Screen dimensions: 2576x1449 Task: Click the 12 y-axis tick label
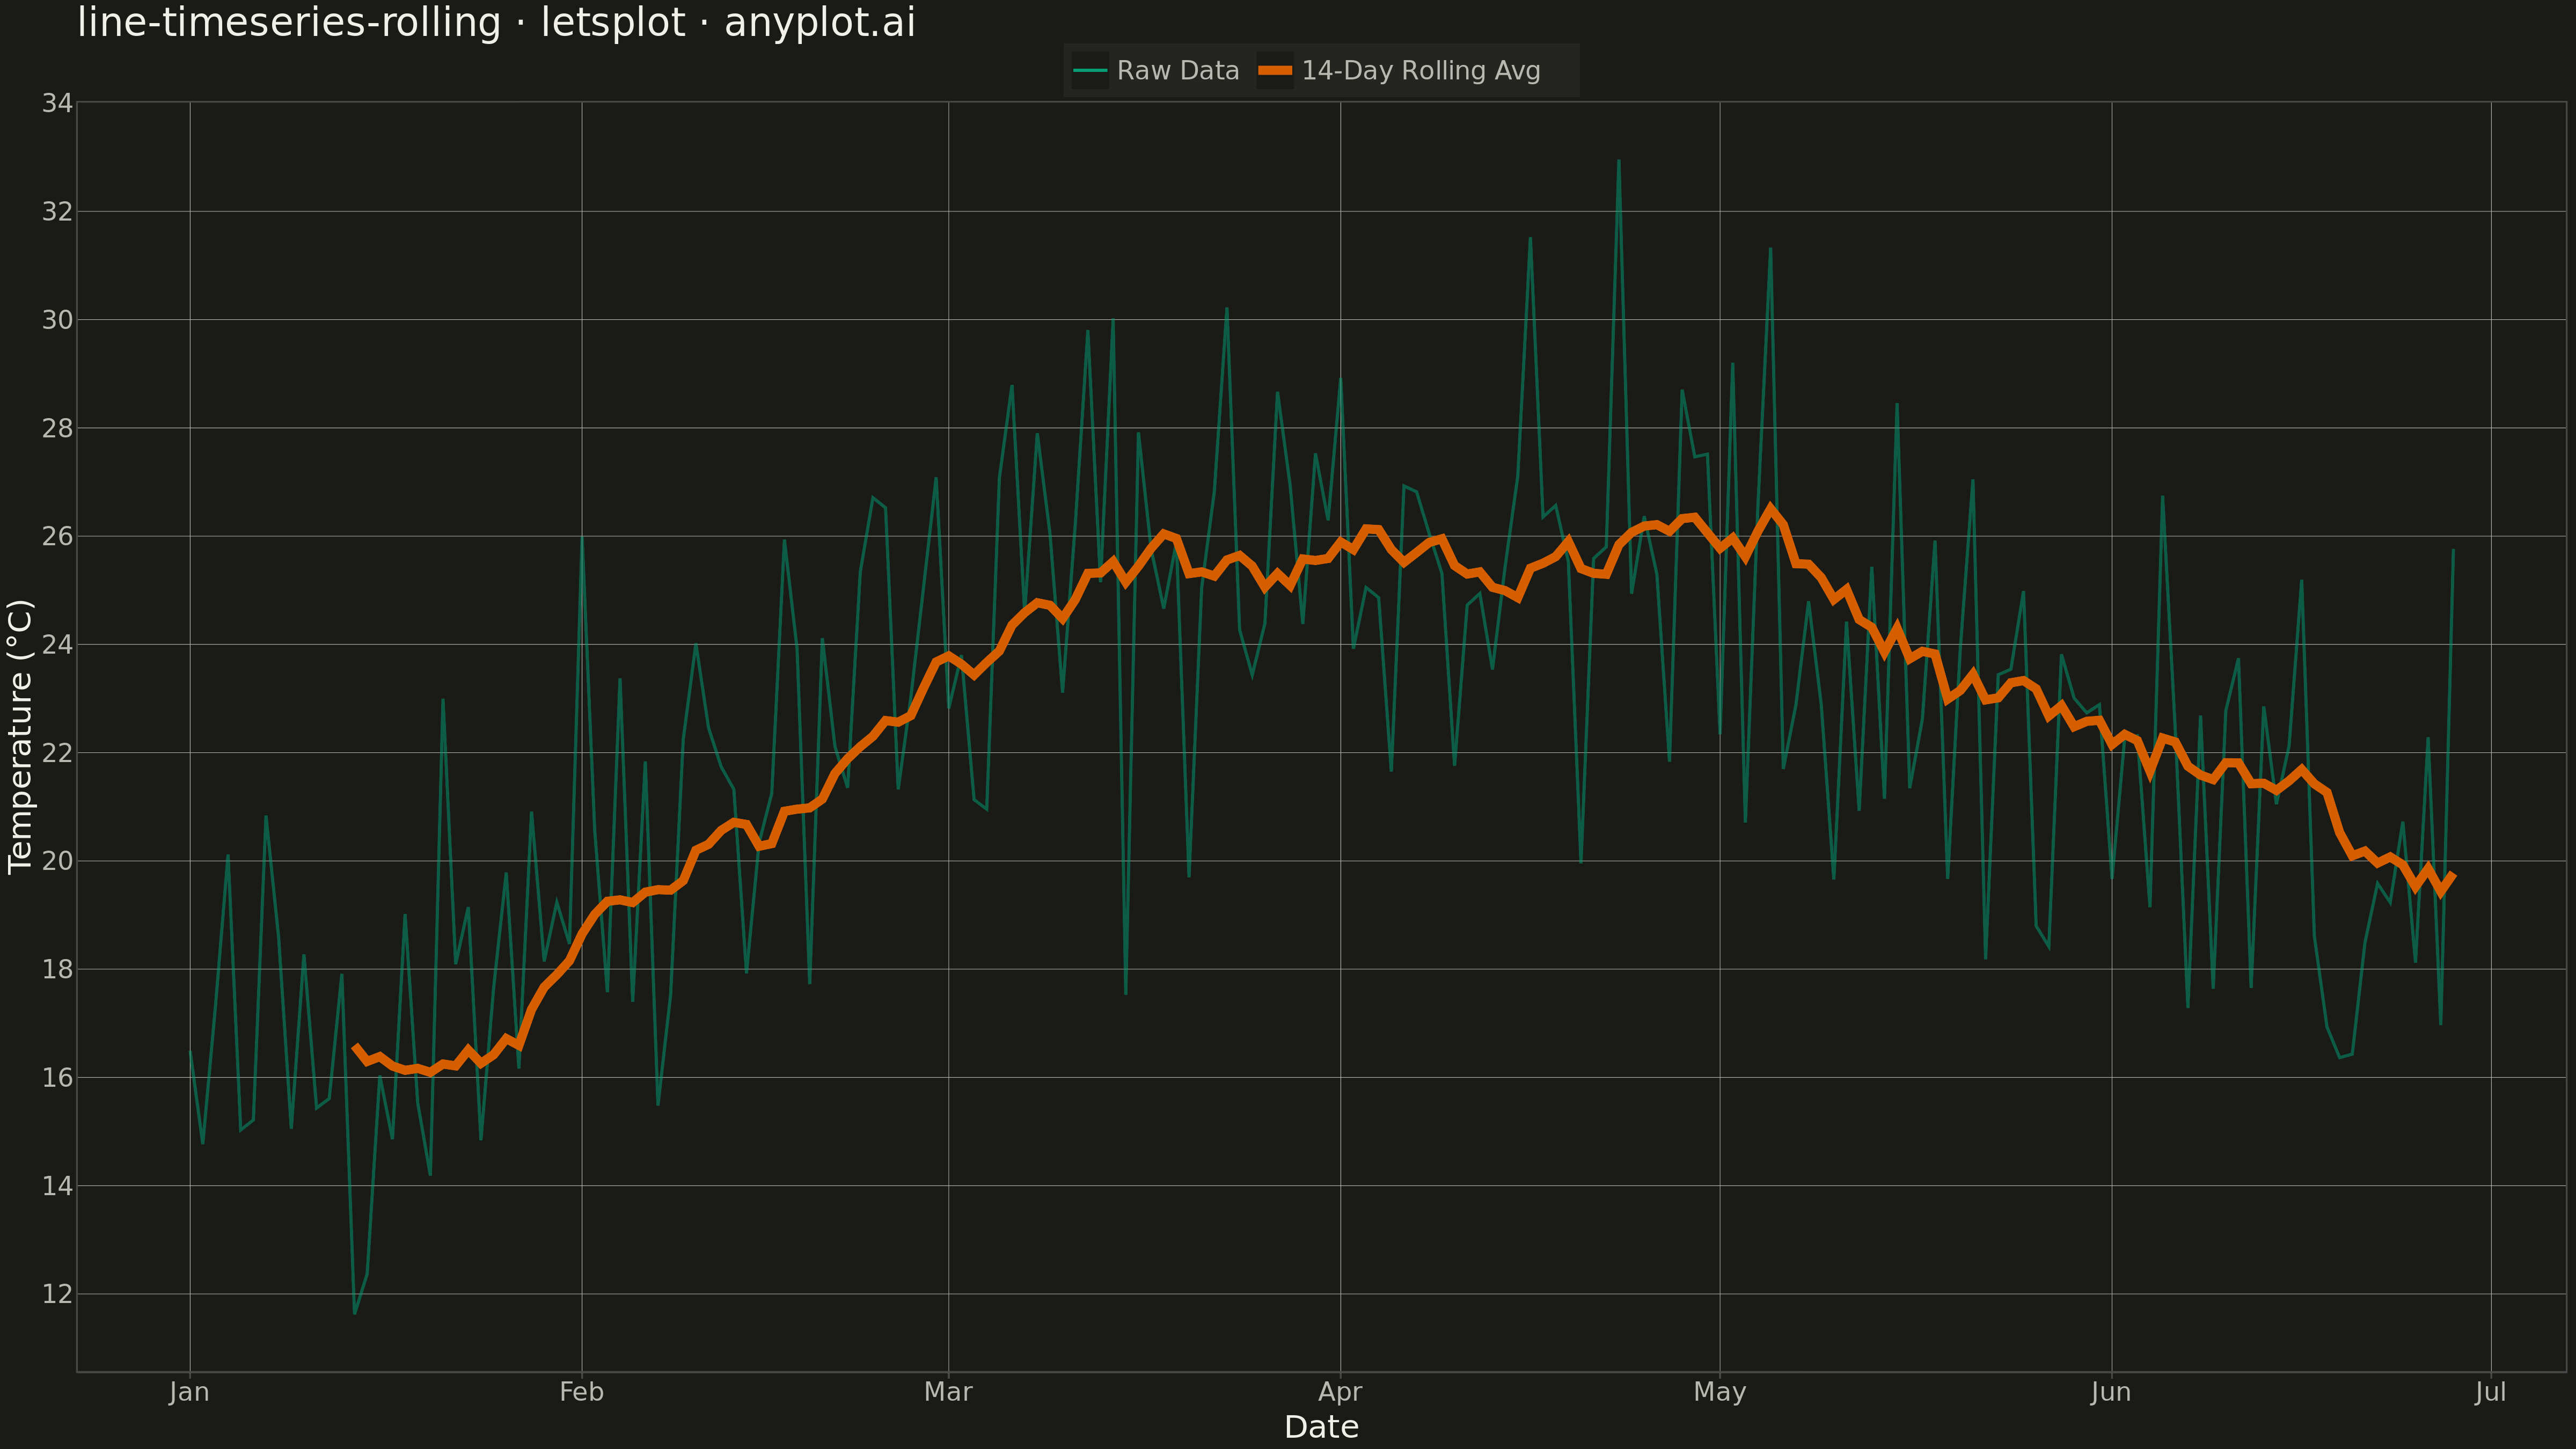pyautogui.click(x=57, y=1294)
